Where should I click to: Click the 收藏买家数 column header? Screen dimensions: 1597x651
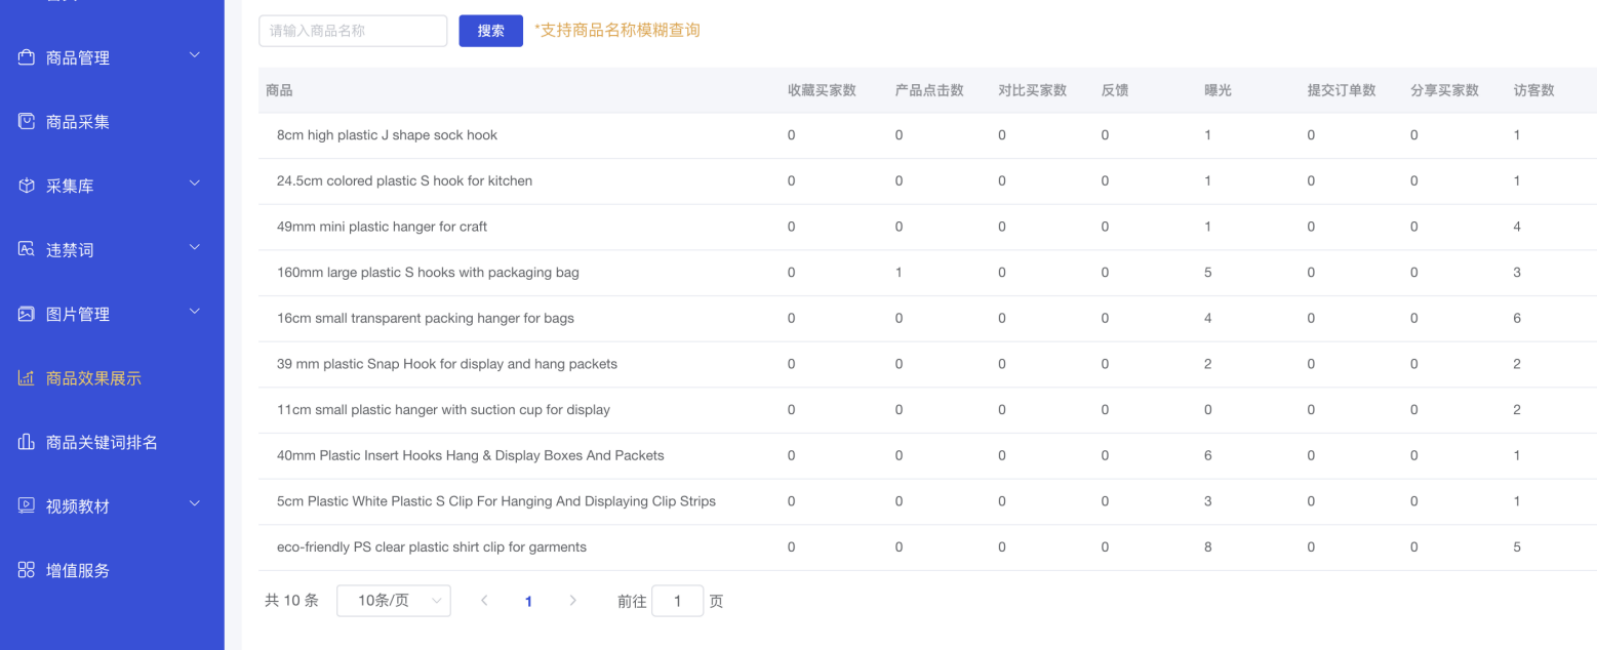pos(821,90)
